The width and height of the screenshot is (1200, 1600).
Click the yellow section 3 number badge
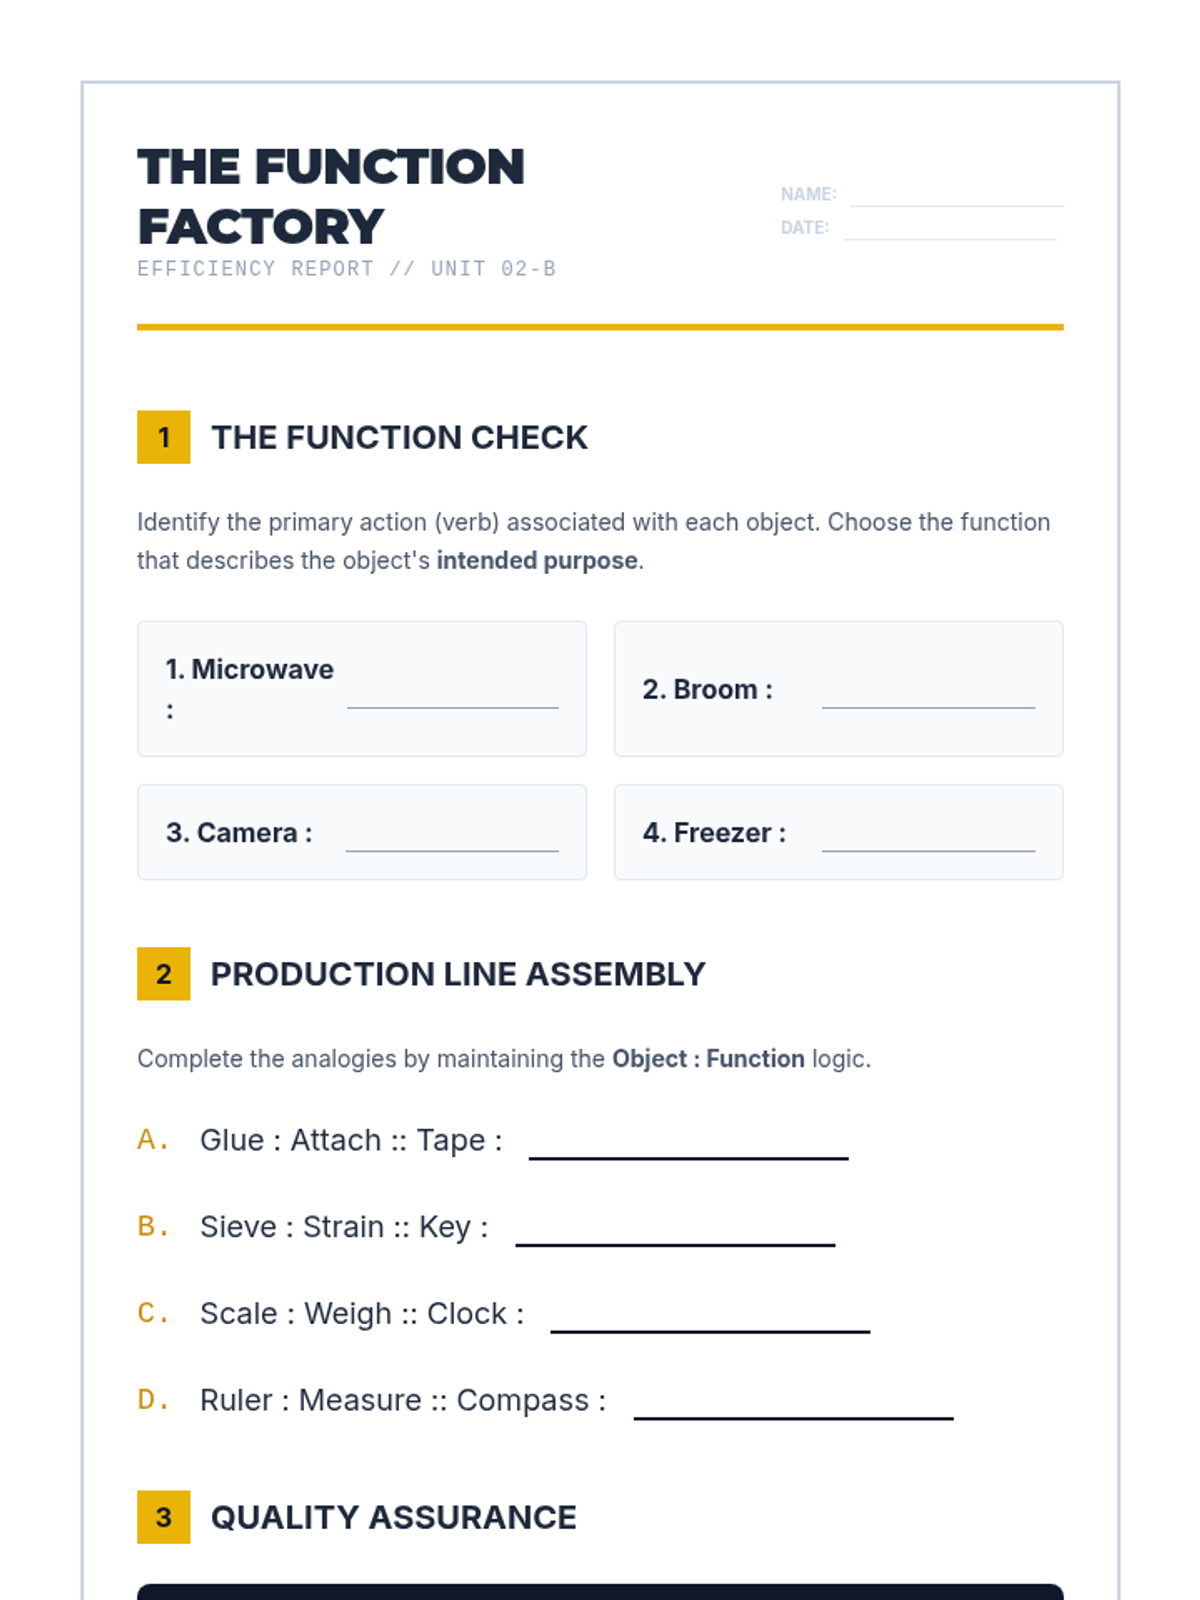click(x=164, y=1517)
